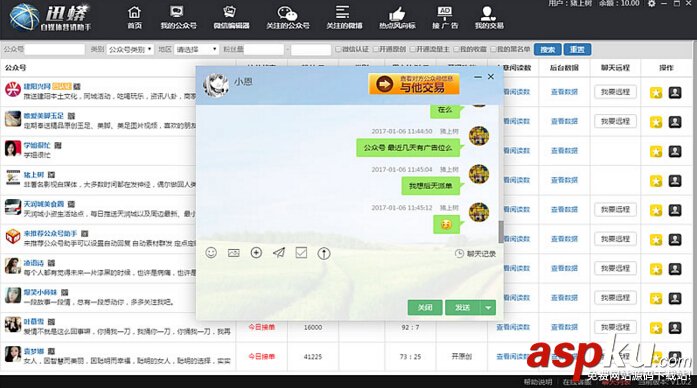Star the 爆笑小师妹 row
The height and width of the screenshot is (388, 697).
click(656, 298)
